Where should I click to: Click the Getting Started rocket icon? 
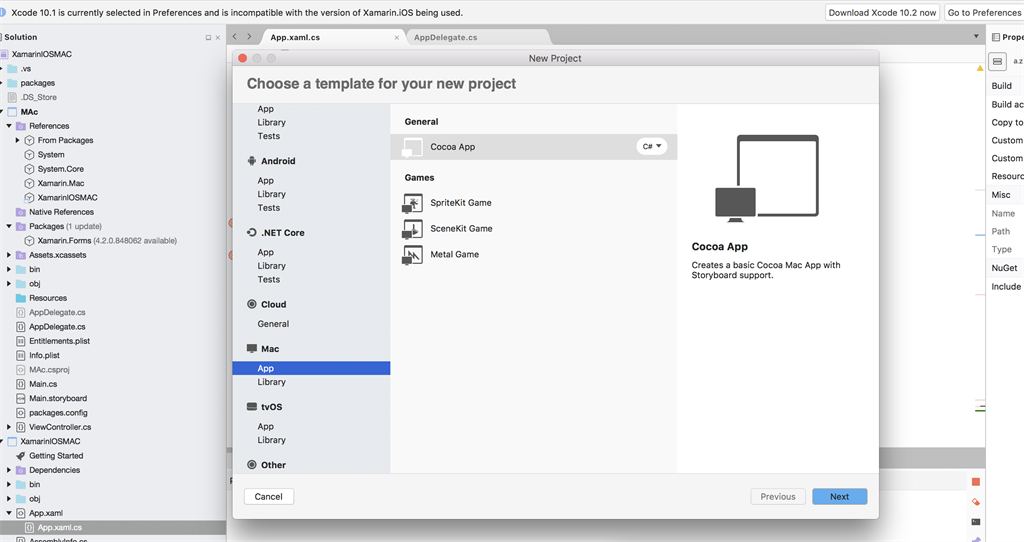[21, 456]
